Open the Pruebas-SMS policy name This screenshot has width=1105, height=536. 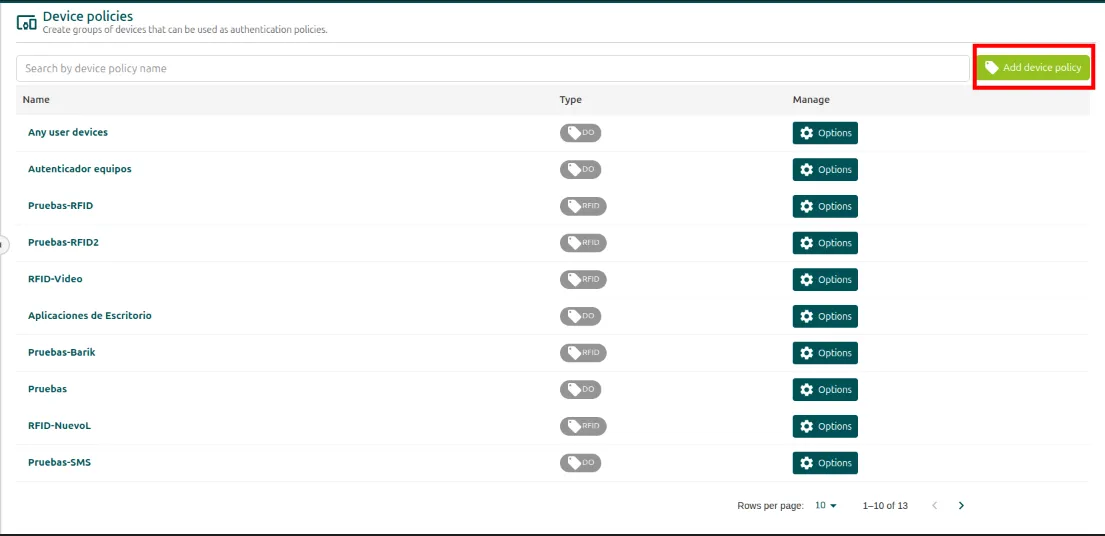tap(59, 462)
